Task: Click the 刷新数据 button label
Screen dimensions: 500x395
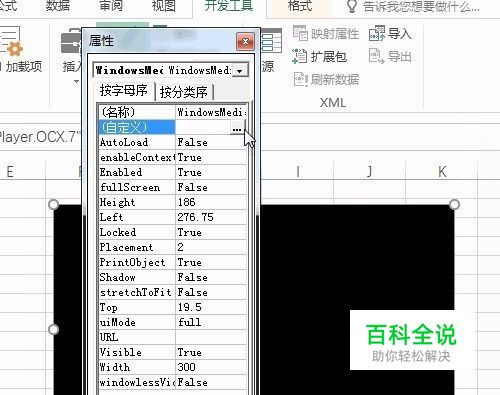Action: click(335, 80)
